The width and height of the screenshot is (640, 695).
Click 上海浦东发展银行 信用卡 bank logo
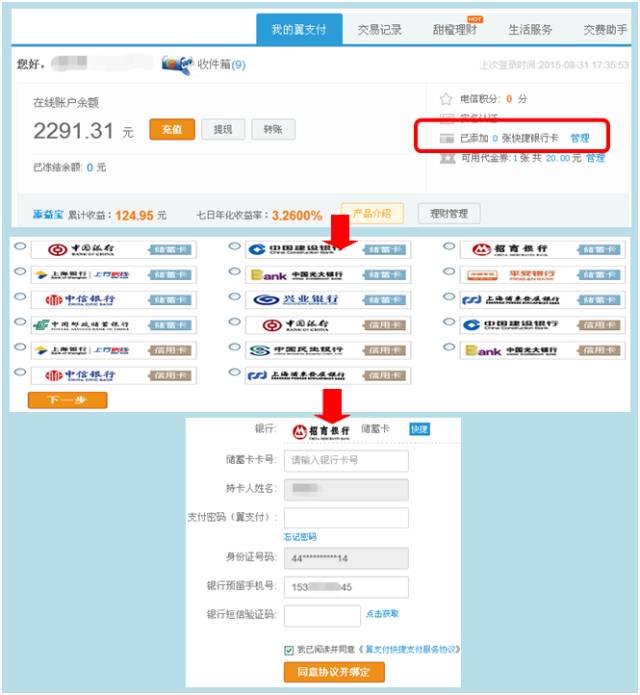(296, 375)
